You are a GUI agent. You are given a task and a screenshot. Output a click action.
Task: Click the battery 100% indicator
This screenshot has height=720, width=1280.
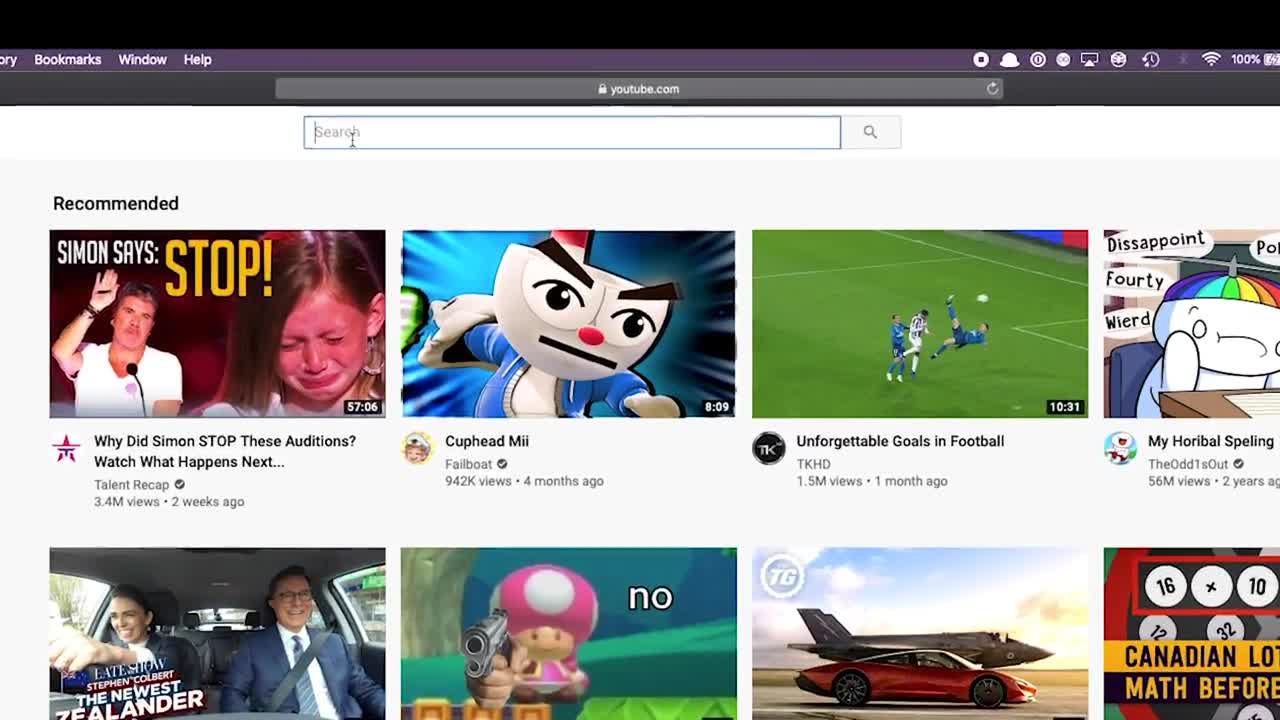point(1255,60)
